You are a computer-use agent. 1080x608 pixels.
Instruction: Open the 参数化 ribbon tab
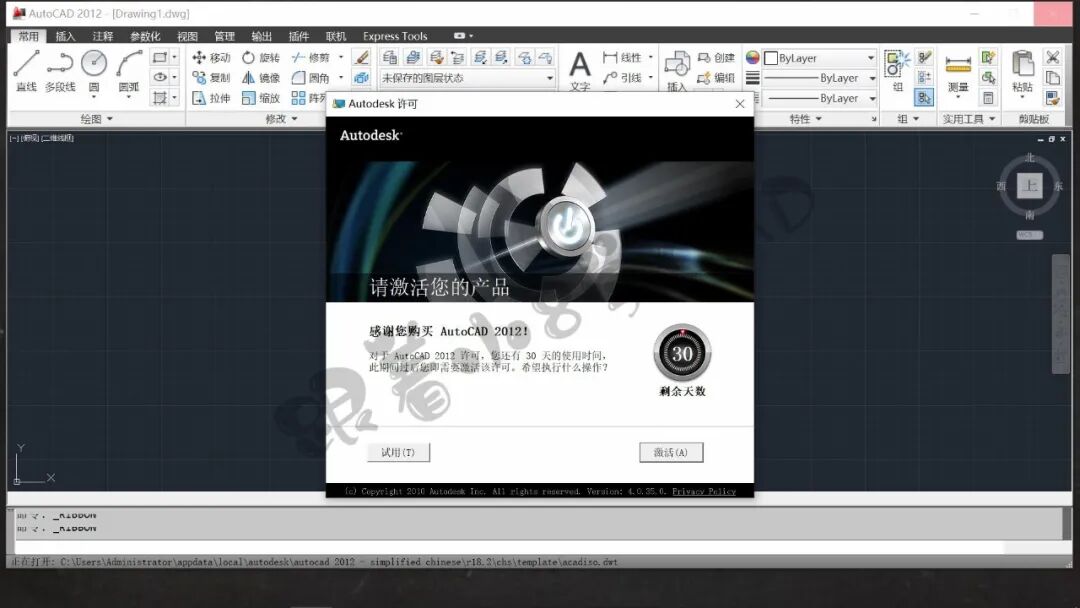coord(145,36)
